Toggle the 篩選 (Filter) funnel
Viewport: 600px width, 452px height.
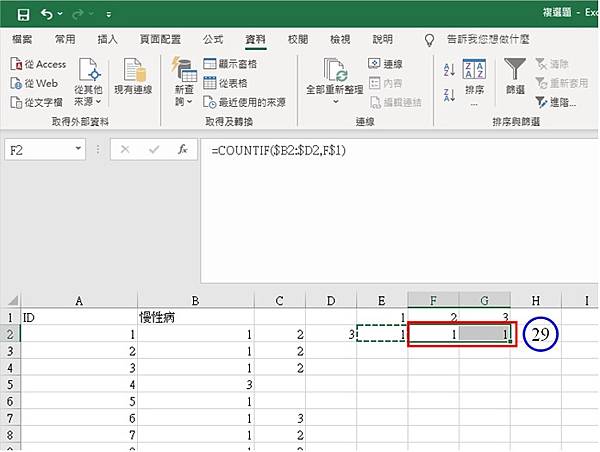click(515, 76)
